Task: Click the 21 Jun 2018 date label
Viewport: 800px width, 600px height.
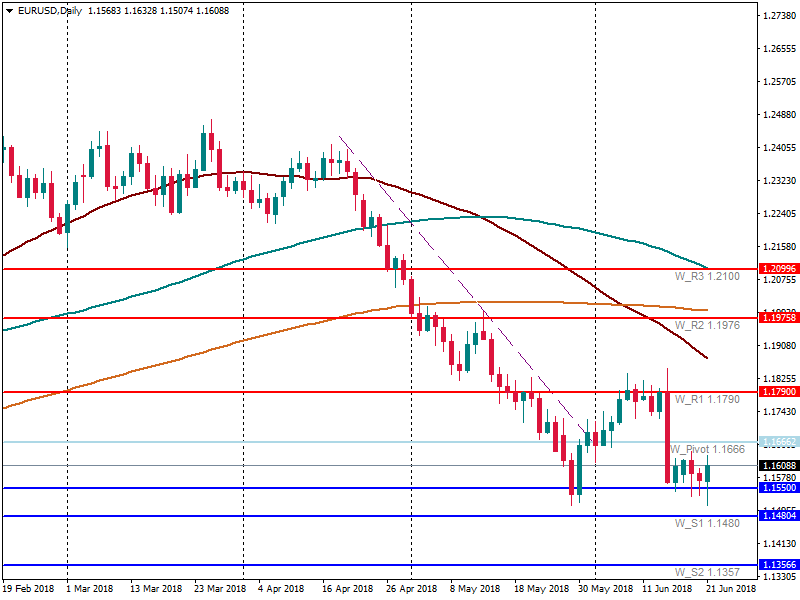Action: click(x=732, y=590)
